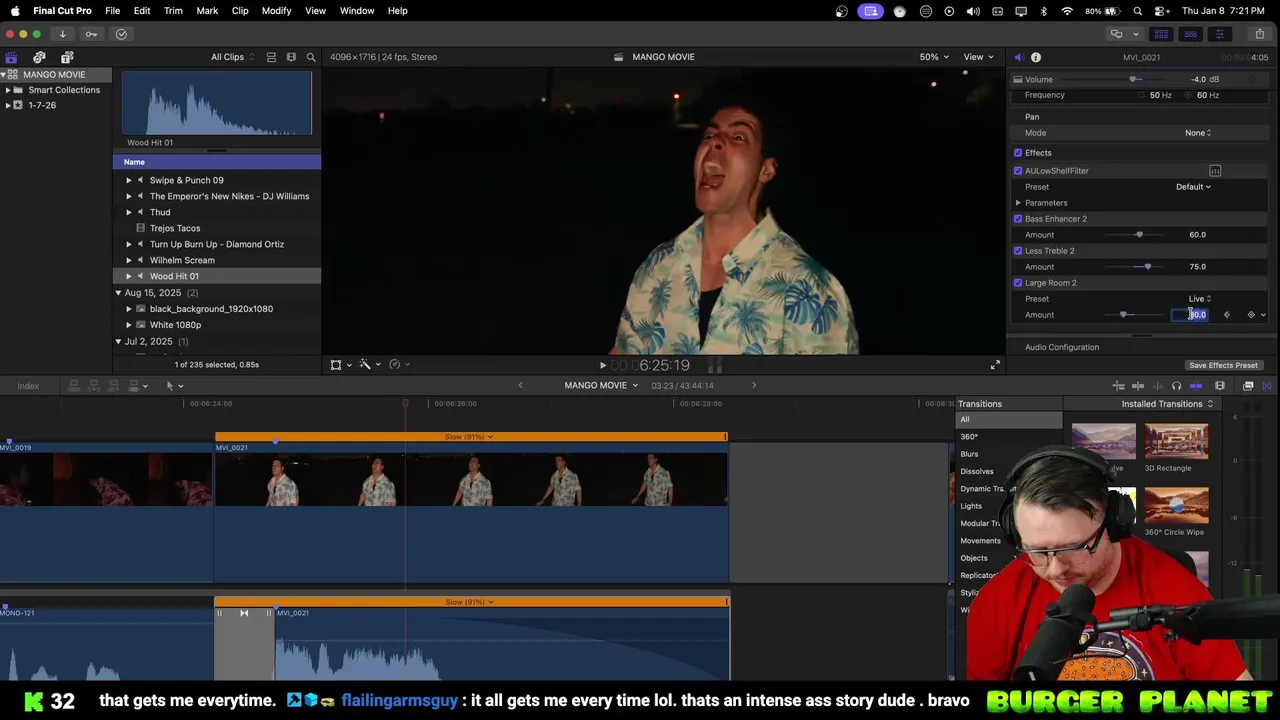Open the viewer View options dropdown
The width and height of the screenshot is (1280, 720).
tap(978, 57)
